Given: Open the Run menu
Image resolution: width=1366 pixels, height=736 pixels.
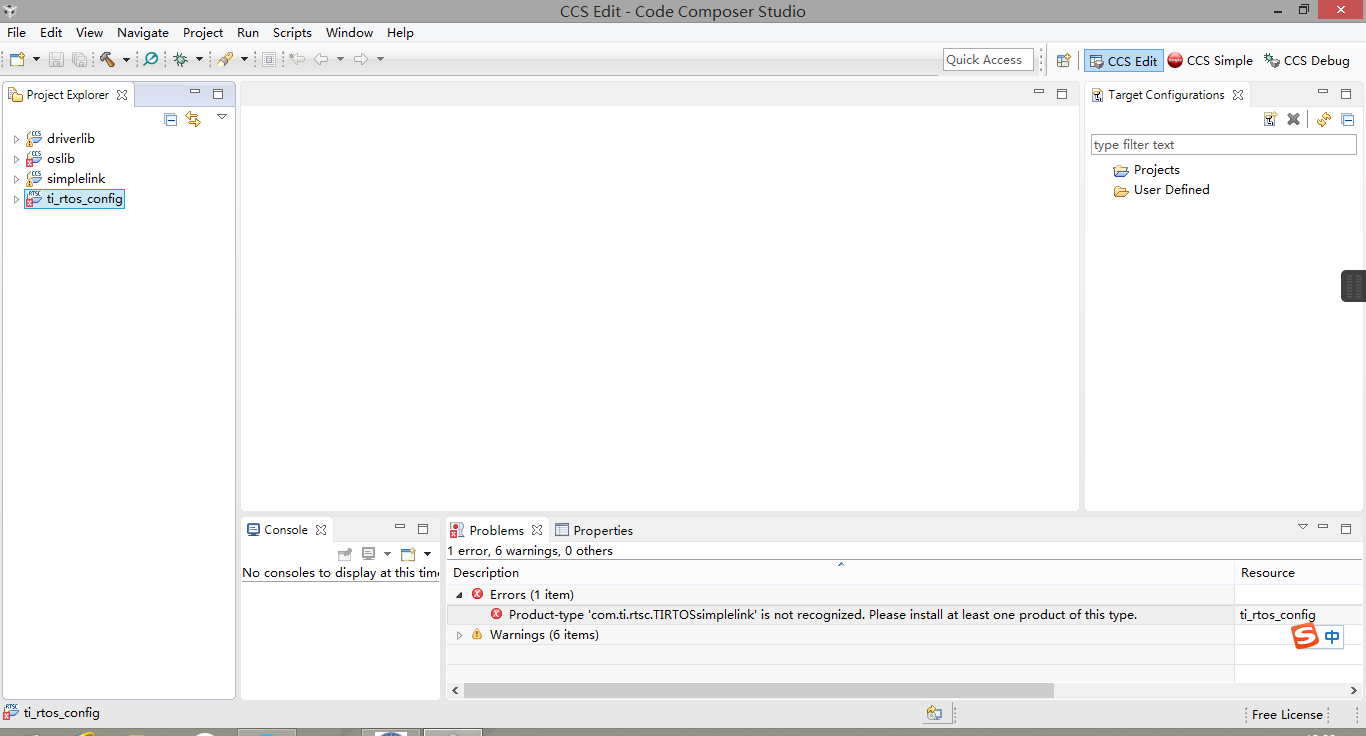Looking at the screenshot, I should pos(248,33).
